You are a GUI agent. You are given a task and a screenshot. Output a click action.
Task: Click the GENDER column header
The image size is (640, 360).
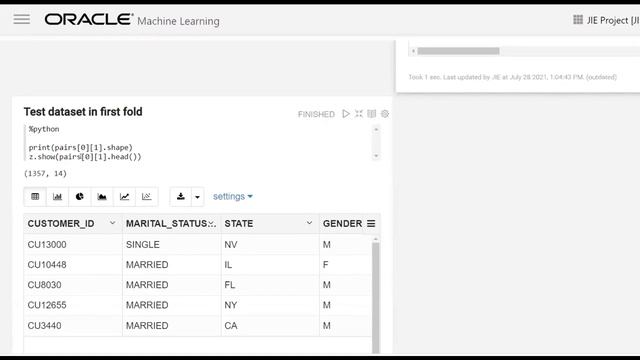coord(342,224)
